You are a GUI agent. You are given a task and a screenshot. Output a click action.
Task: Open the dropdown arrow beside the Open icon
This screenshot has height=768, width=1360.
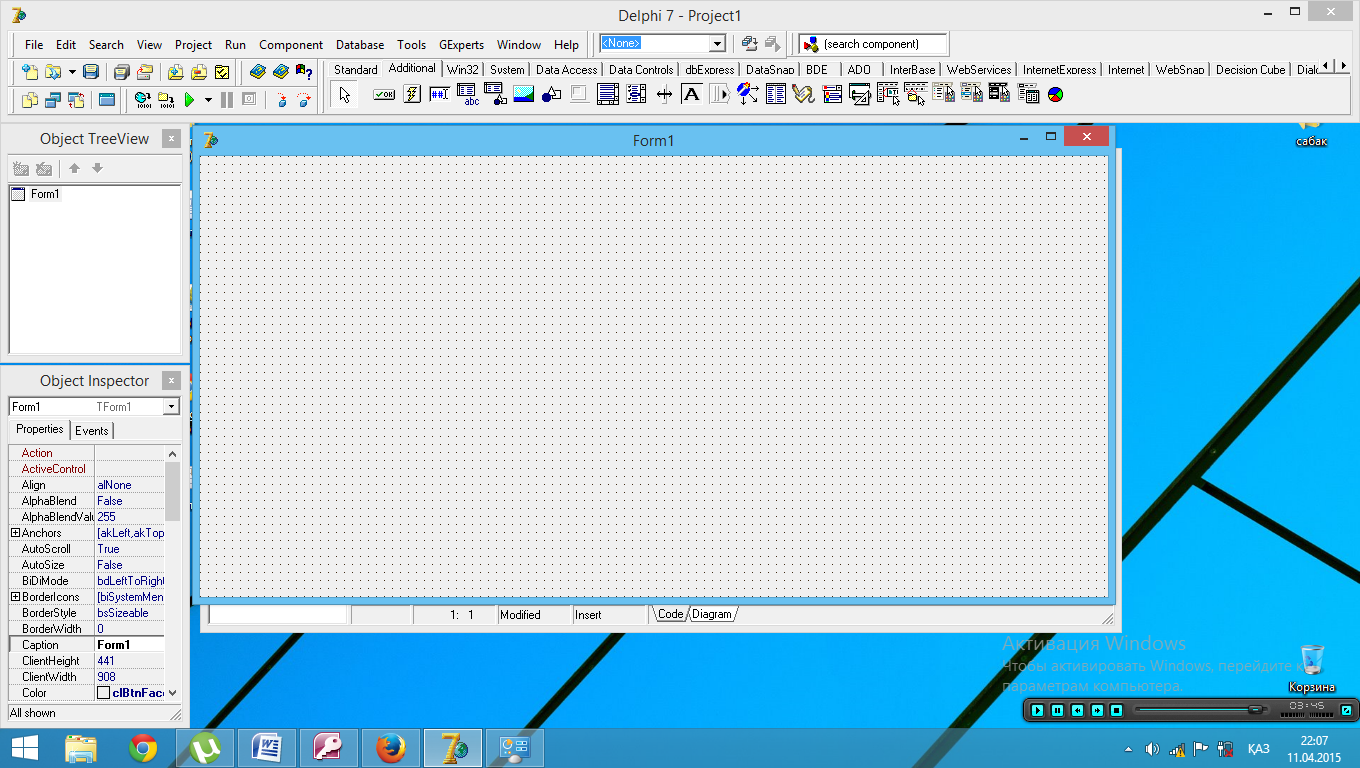click(72, 72)
